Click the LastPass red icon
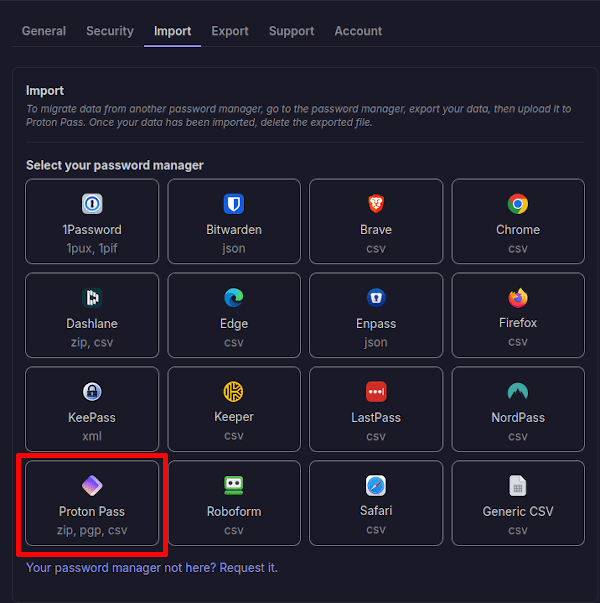The width and height of the screenshot is (600, 603). tap(376, 391)
